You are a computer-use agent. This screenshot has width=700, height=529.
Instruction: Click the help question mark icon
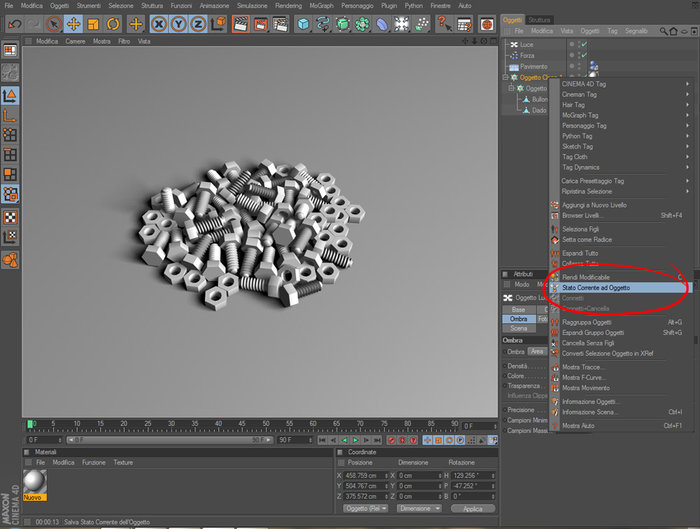tap(443, 23)
